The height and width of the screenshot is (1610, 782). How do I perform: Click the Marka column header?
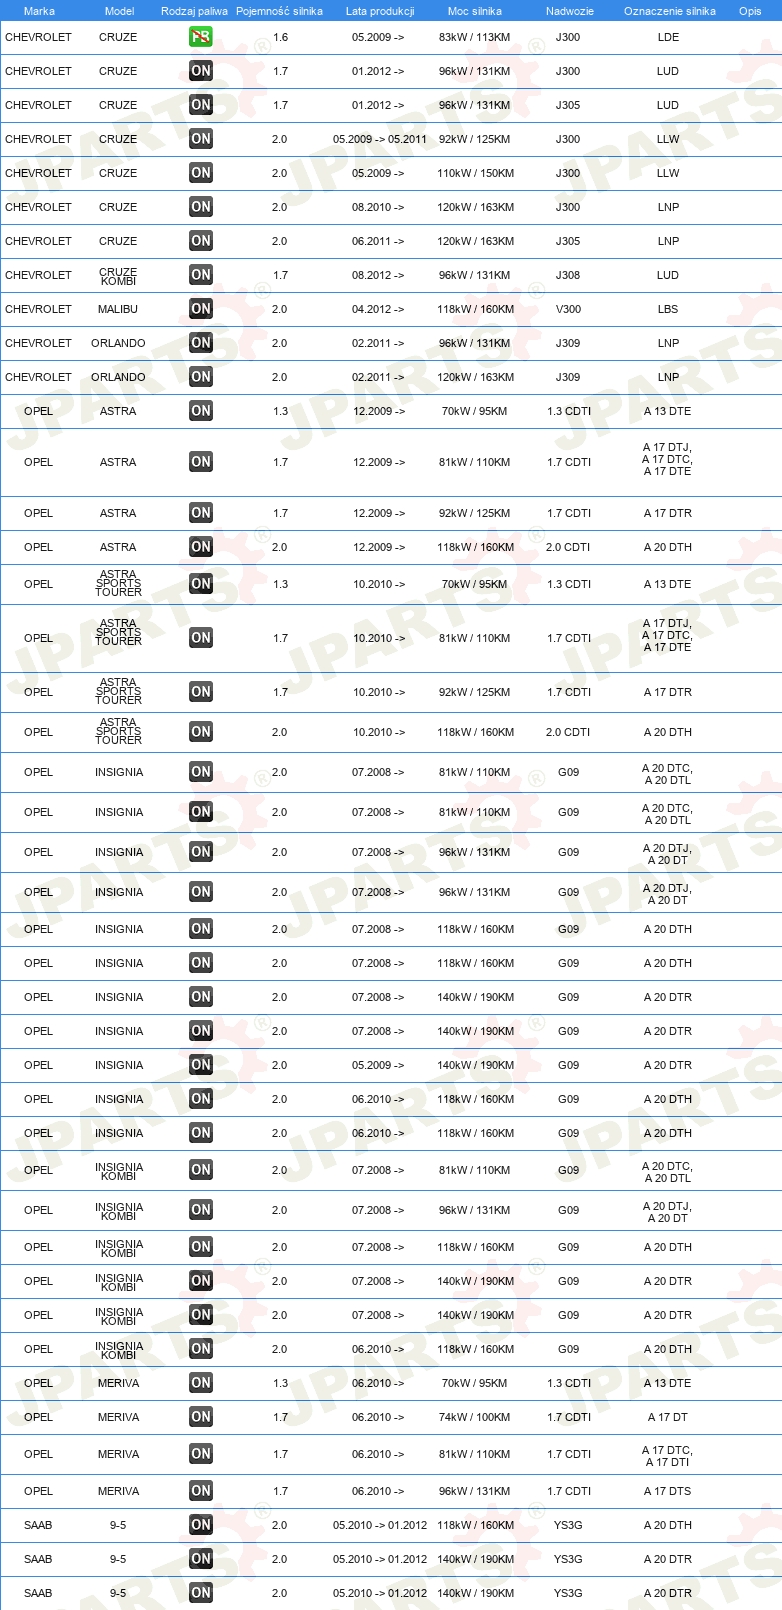[x=39, y=11]
